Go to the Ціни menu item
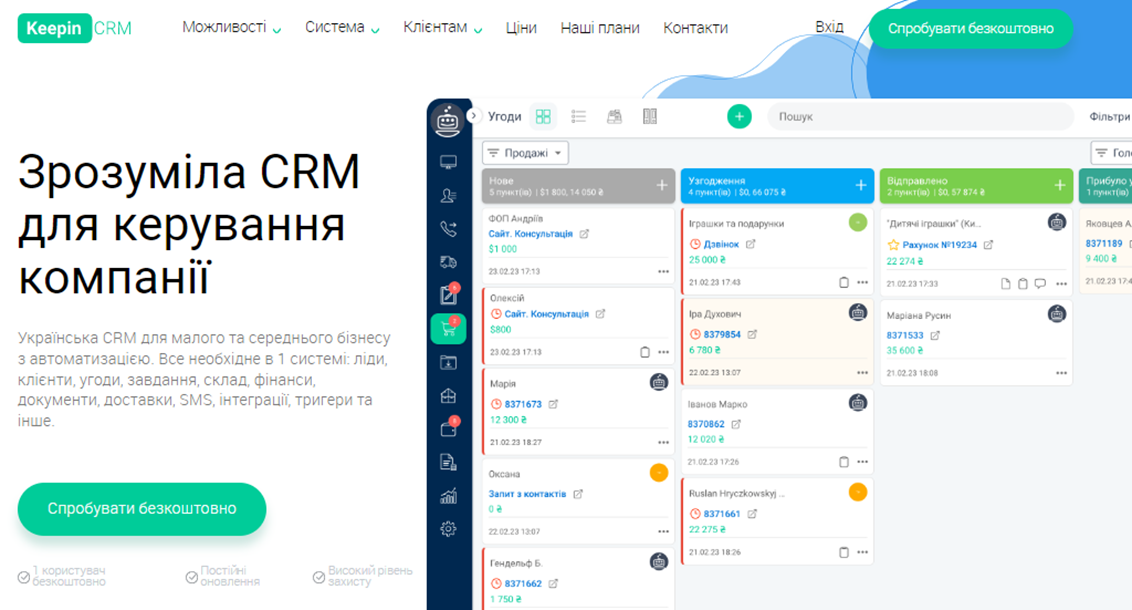This screenshot has width=1132, height=610. tap(521, 28)
